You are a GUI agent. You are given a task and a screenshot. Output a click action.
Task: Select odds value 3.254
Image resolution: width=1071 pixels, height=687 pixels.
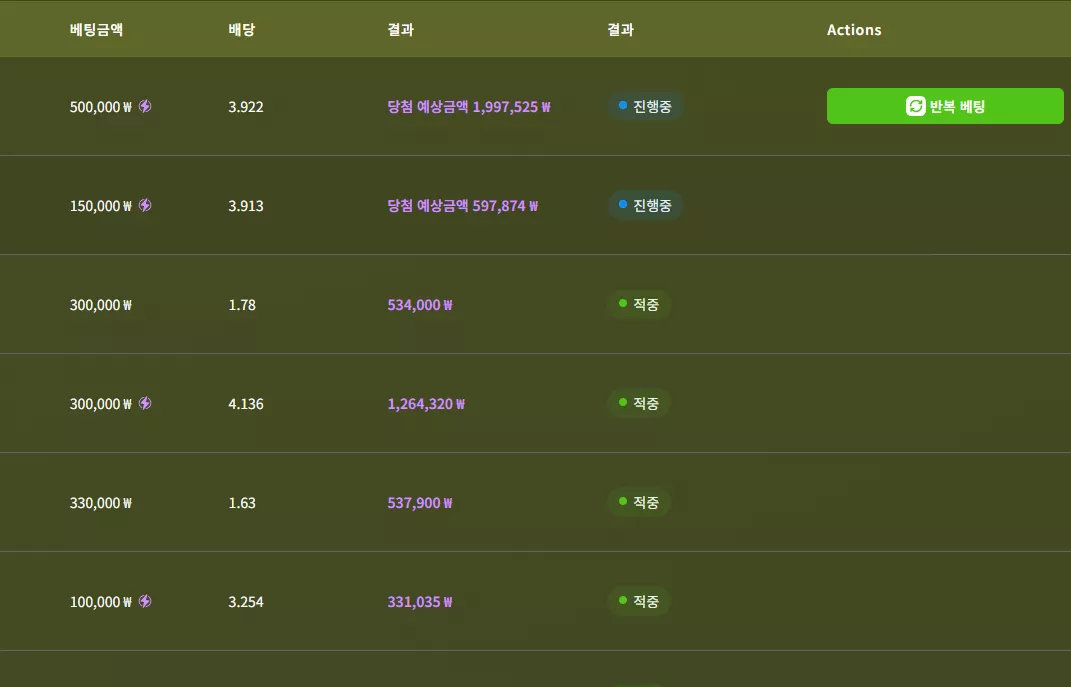click(246, 602)
